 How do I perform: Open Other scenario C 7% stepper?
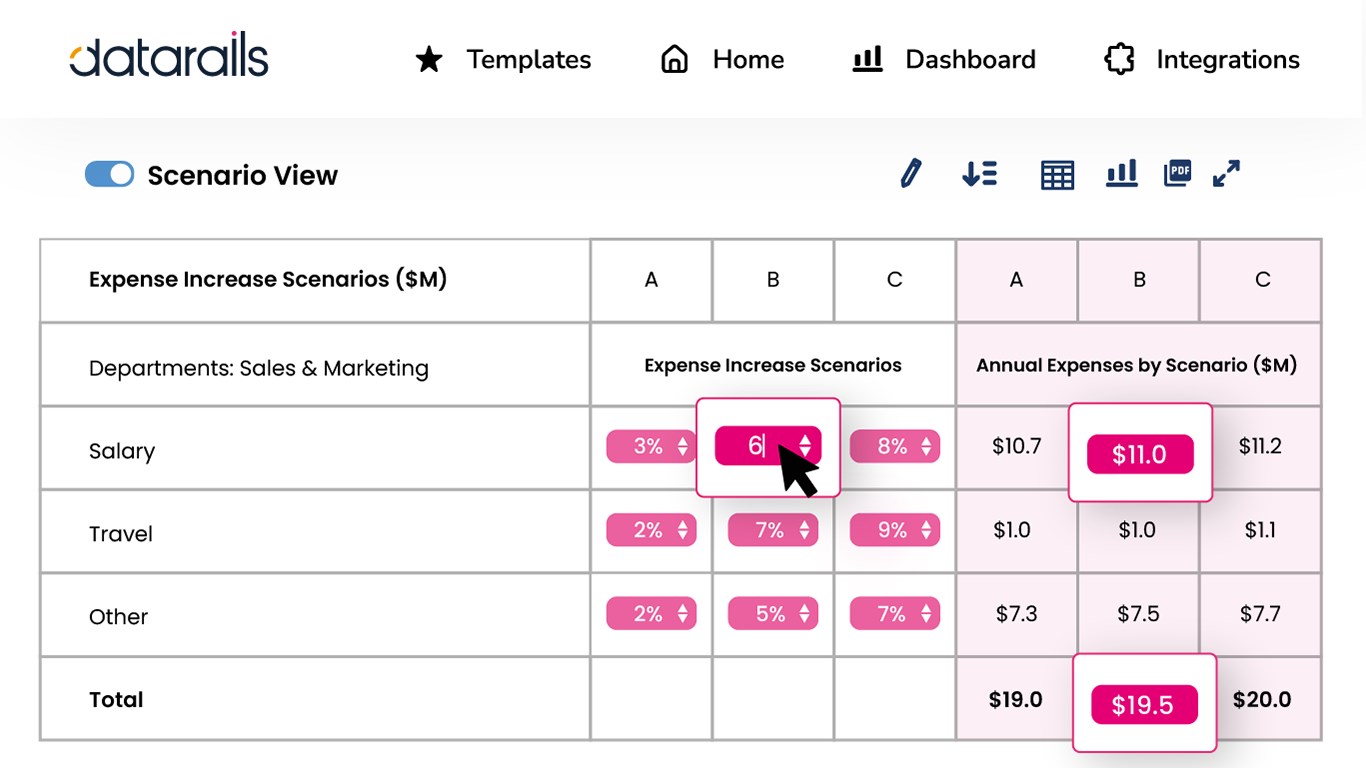point(895,614)
